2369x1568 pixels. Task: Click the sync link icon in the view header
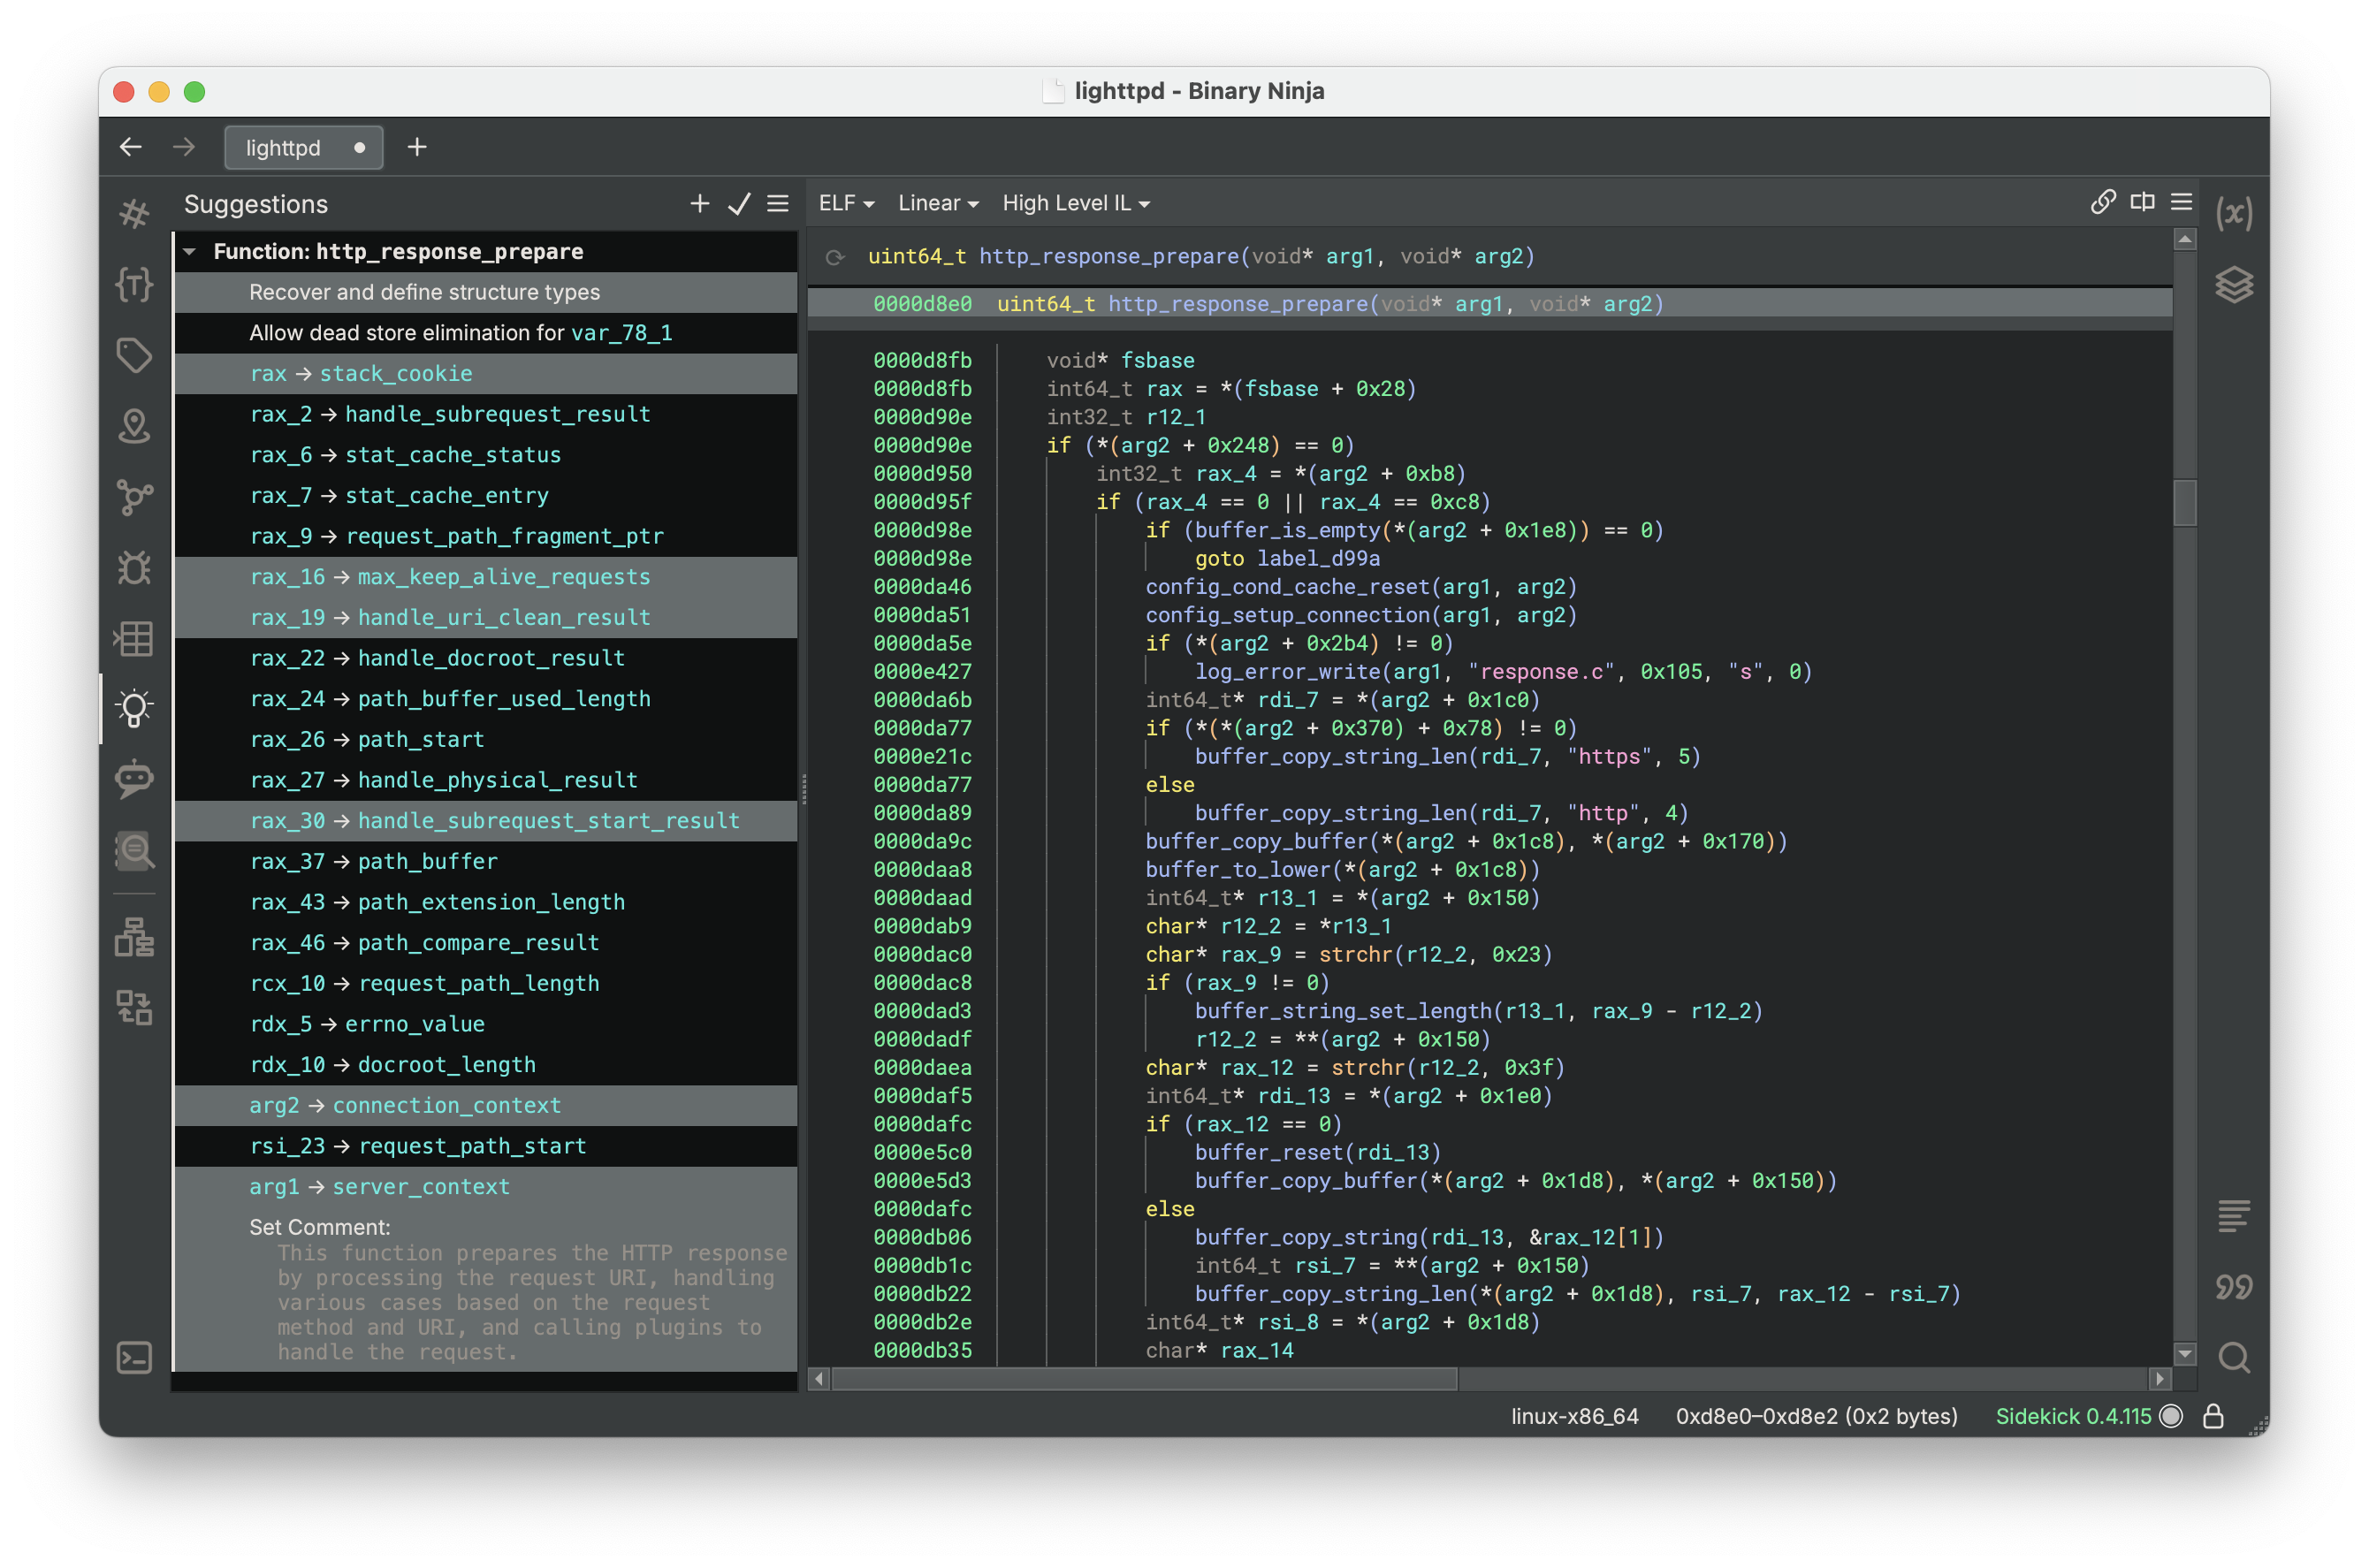point(2102,203)
